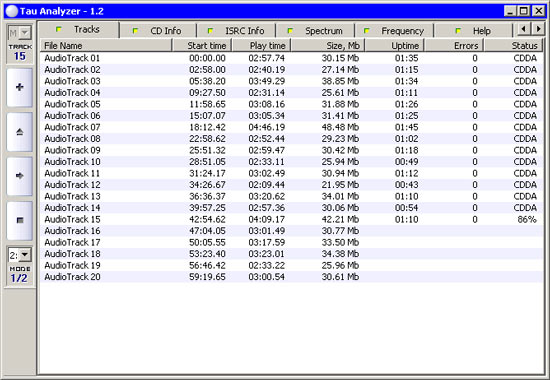Open the Frequency tab
The height and width of the screenshot is (380, 550).
click(x=394, y=31)
